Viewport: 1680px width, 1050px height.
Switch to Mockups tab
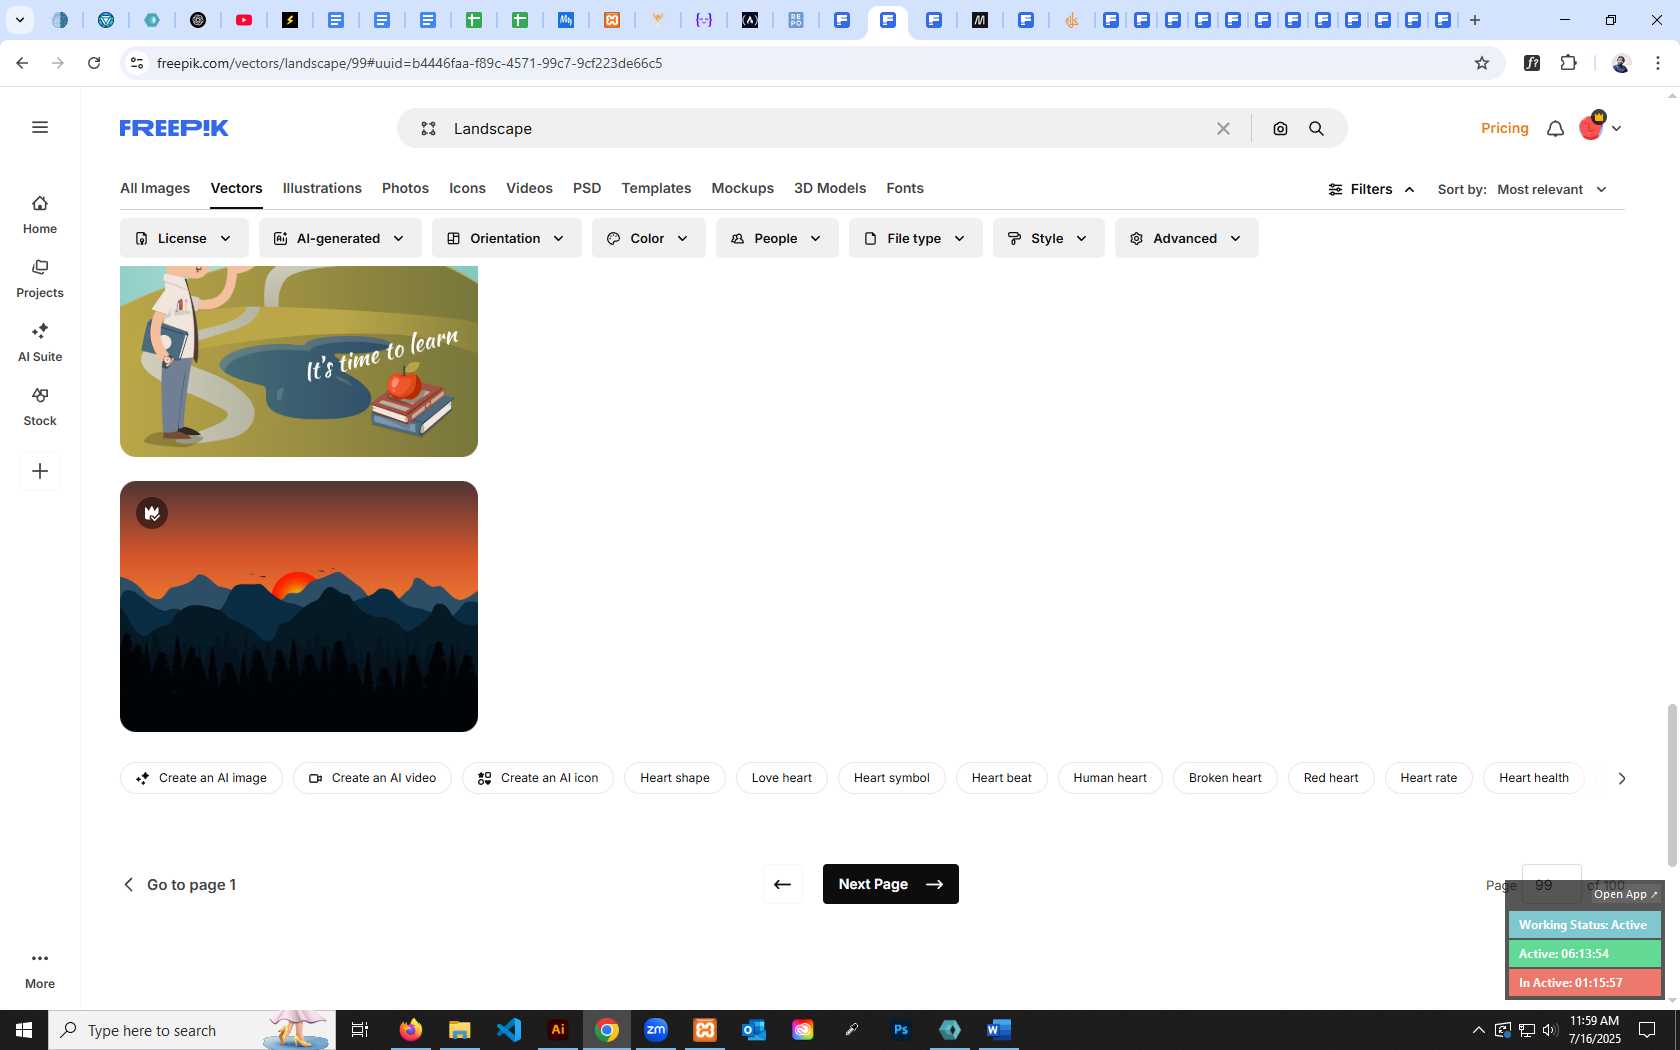(x=742, y=188)
